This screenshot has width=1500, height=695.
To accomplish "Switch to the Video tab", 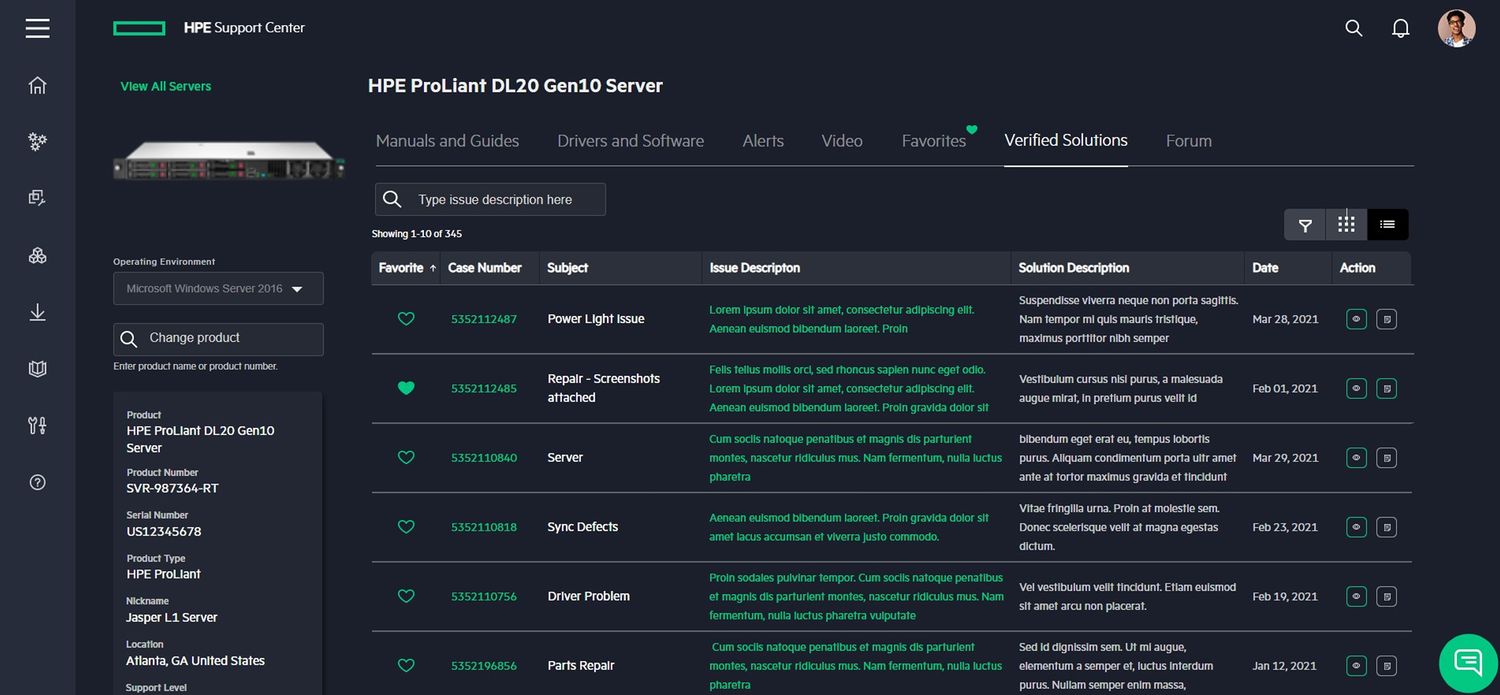I will [842, 141].
